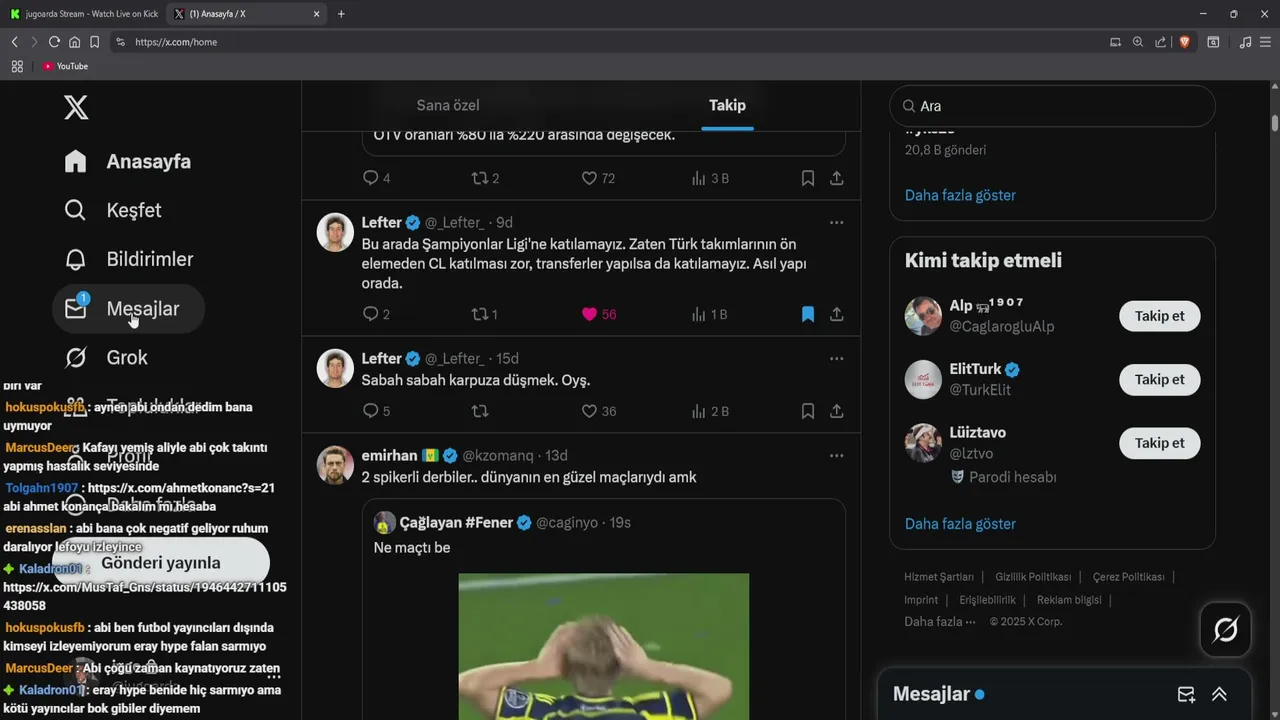Screen dimensions: 1280x720
Task: Open Mesajlar in sidebar
Action: point(128,308)
